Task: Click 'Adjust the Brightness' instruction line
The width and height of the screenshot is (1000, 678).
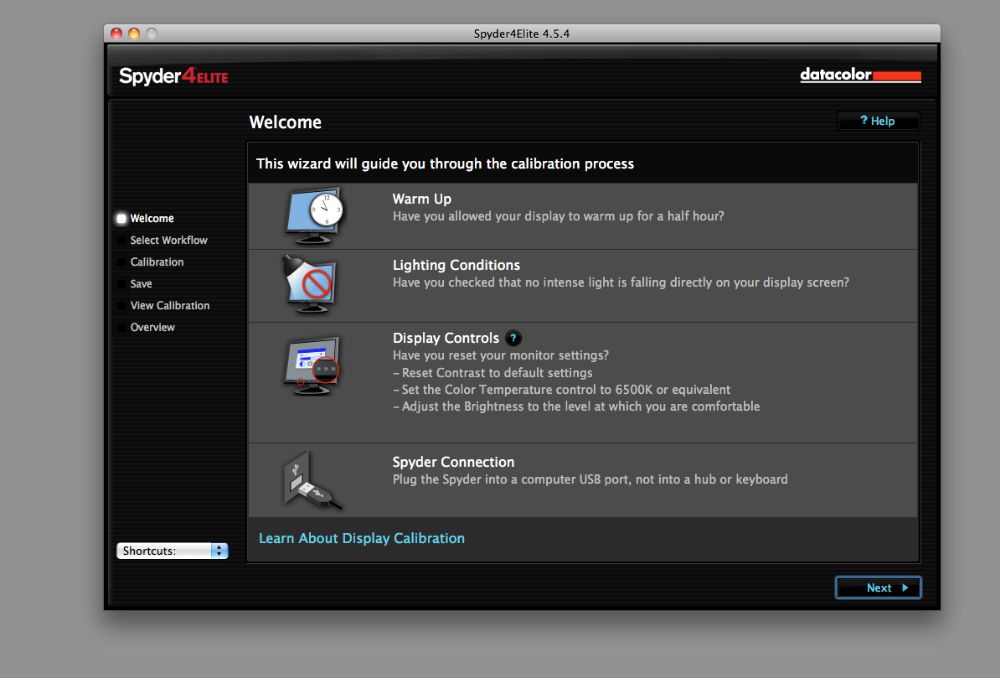Action: tap(577, 406)
